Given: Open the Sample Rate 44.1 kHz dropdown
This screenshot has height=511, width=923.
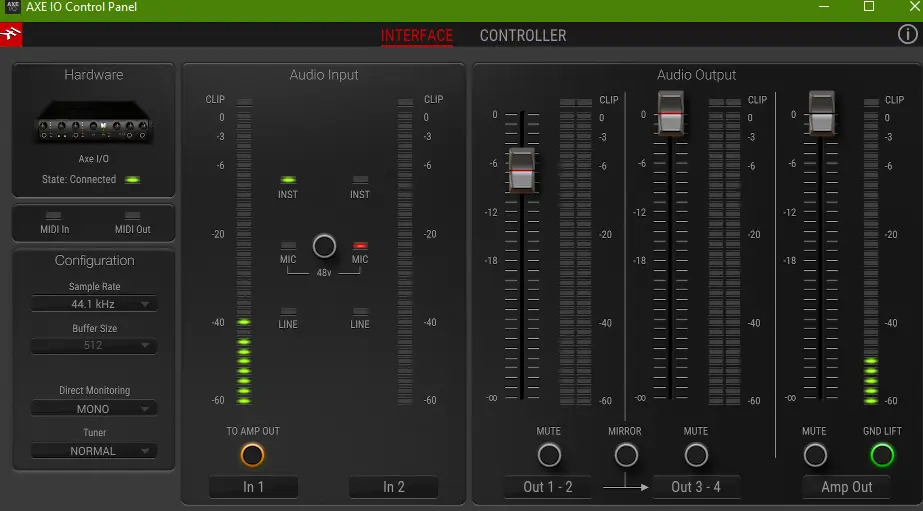Looking at the screenshot, I should click(94, 304).
